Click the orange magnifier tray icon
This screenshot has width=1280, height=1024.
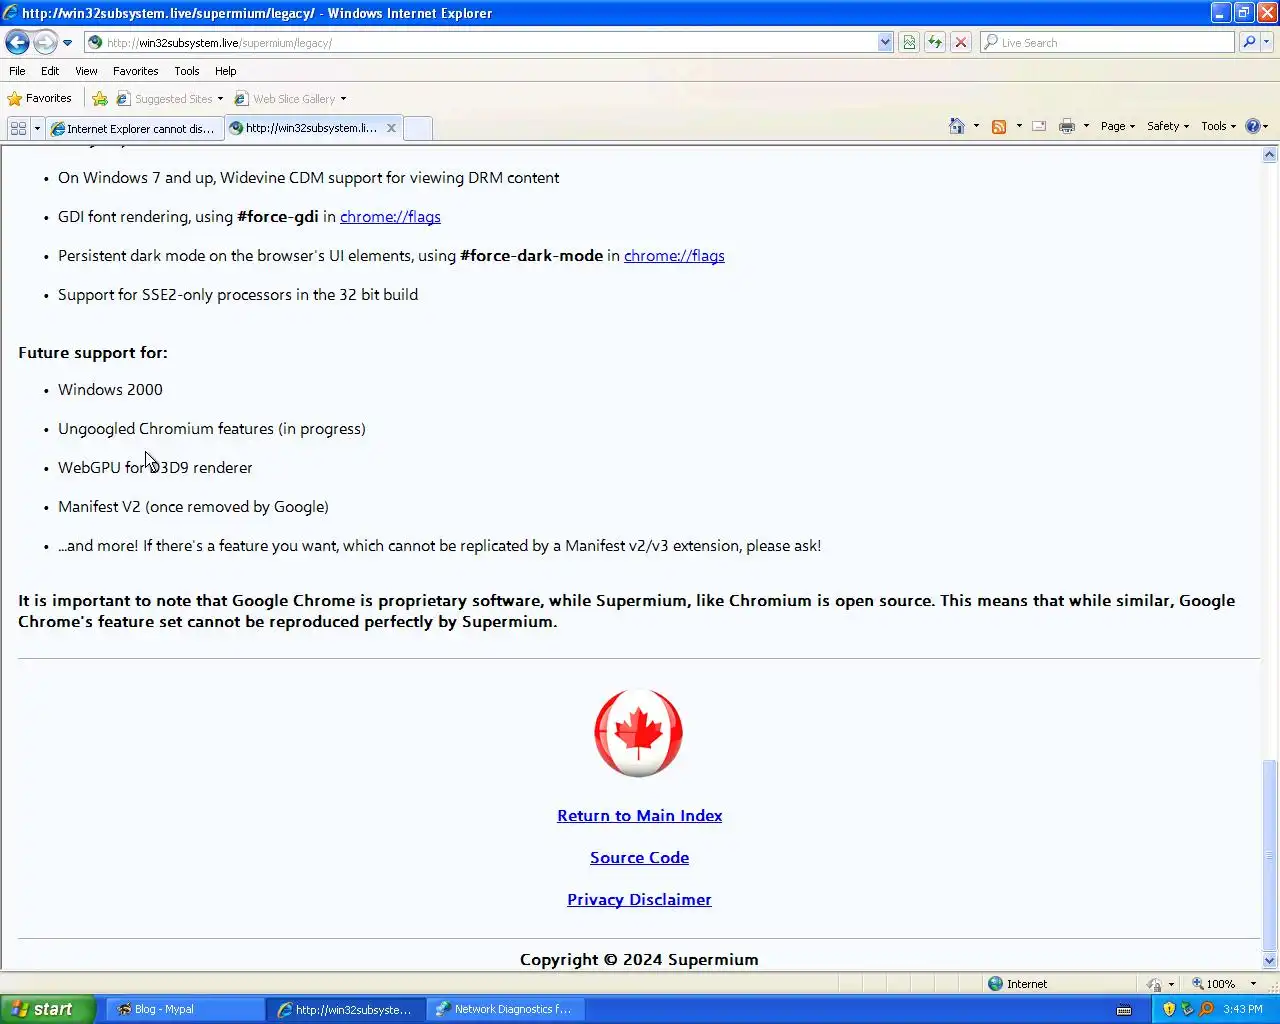click(1206, 1009)
